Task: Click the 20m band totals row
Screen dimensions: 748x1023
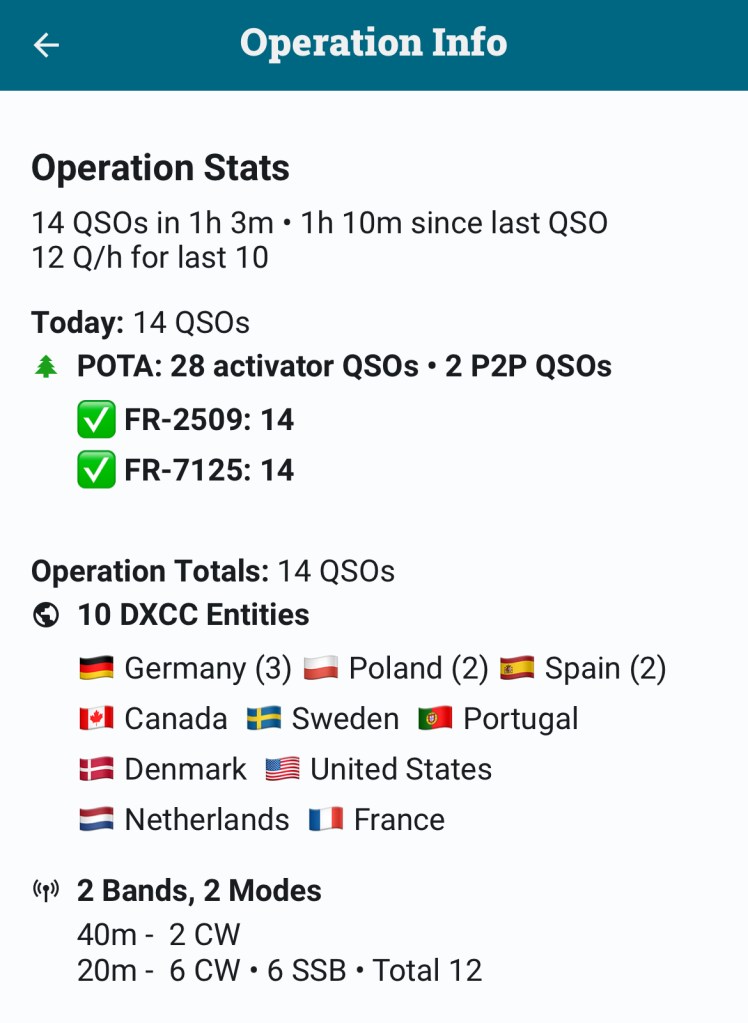Action: pos(279,970)
